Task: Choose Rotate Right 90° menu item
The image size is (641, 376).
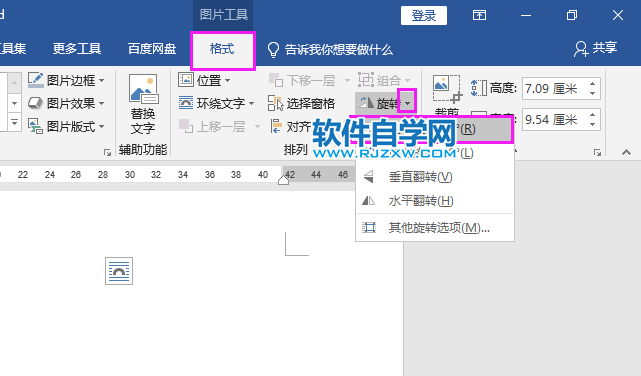Action: [x=435, y=130]
